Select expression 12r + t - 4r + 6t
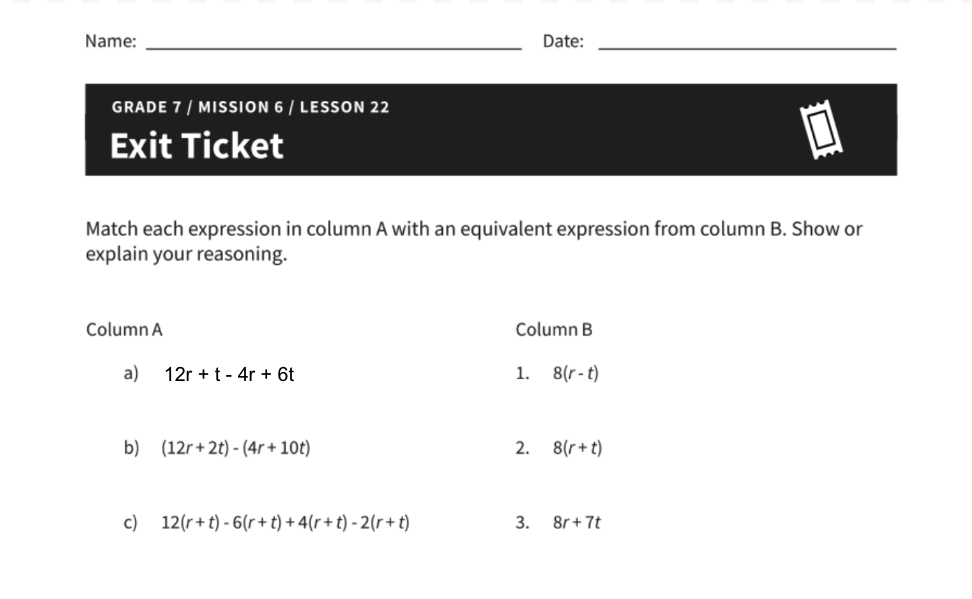The width and height of the screenshot is (972, 599). [229, 375]
